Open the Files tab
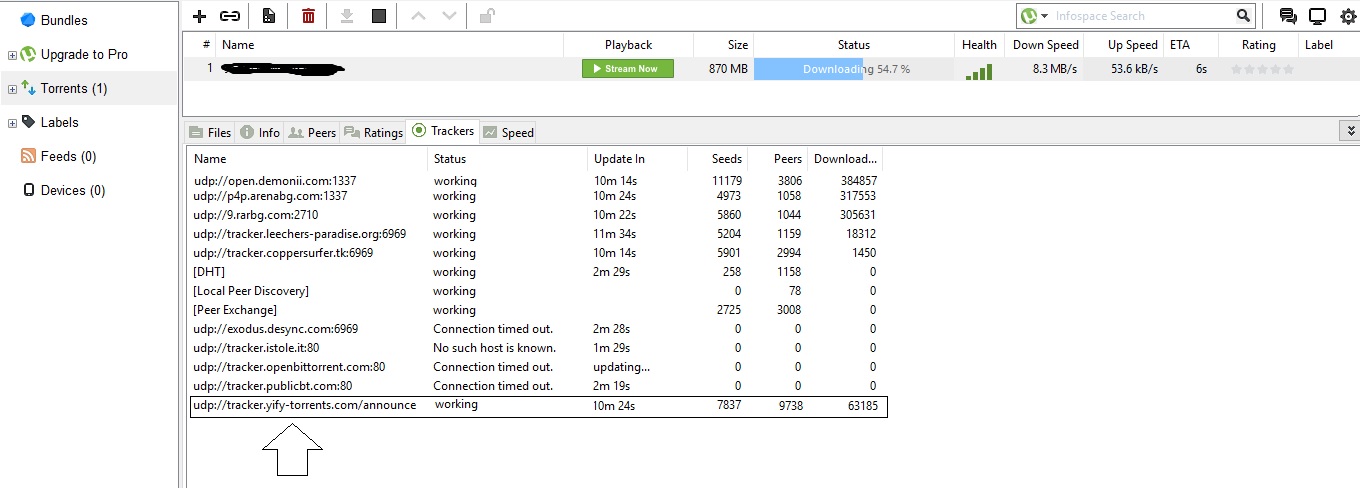Image resolution: width=1360 pixels, height=488 pixels. pos(209,132)
